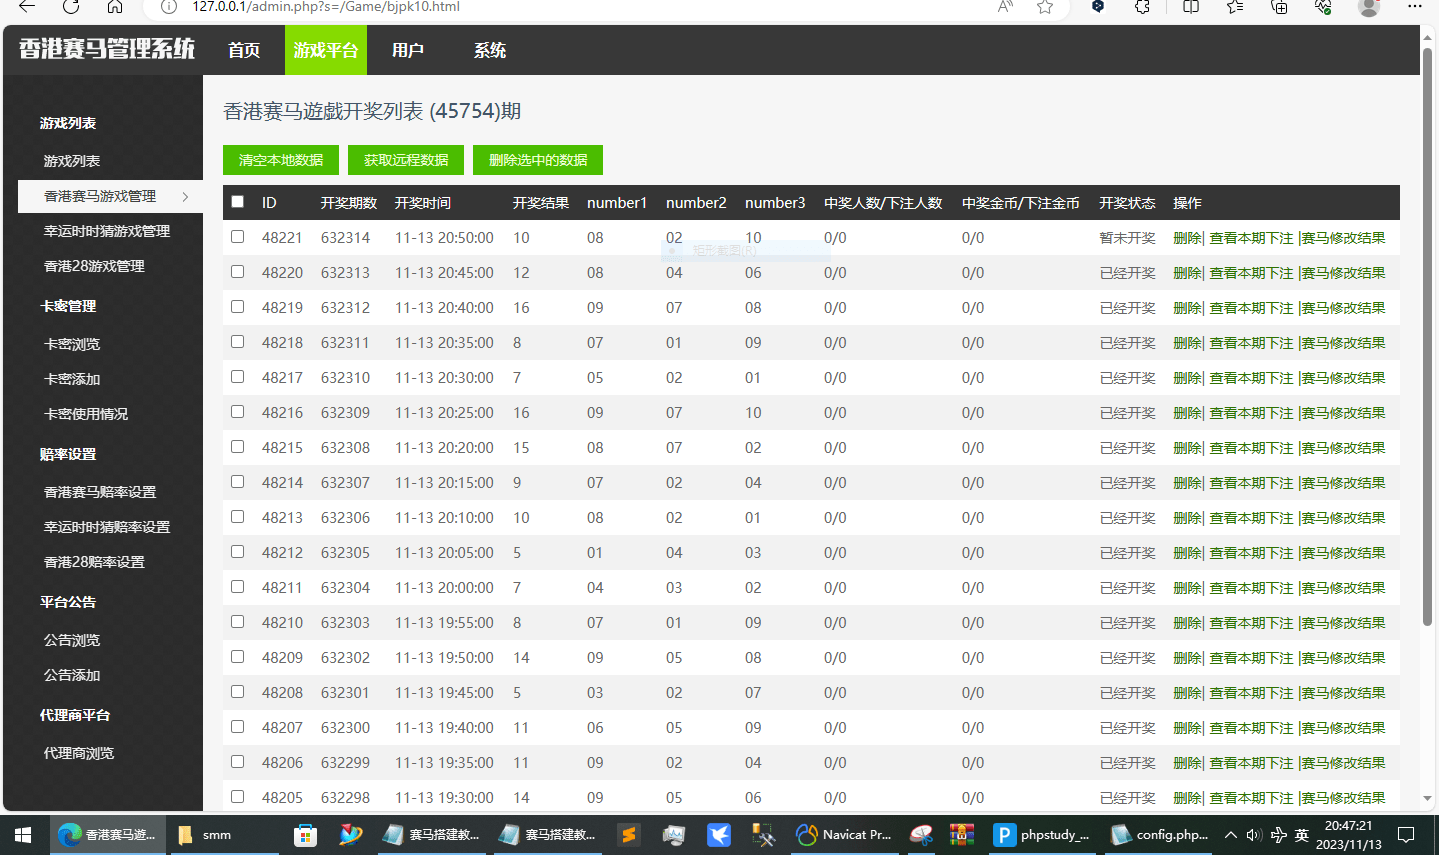Check the box for row ID 48221
Image resolution: width=1439 pixels, height=855 pixels.
tap(237, 236)
